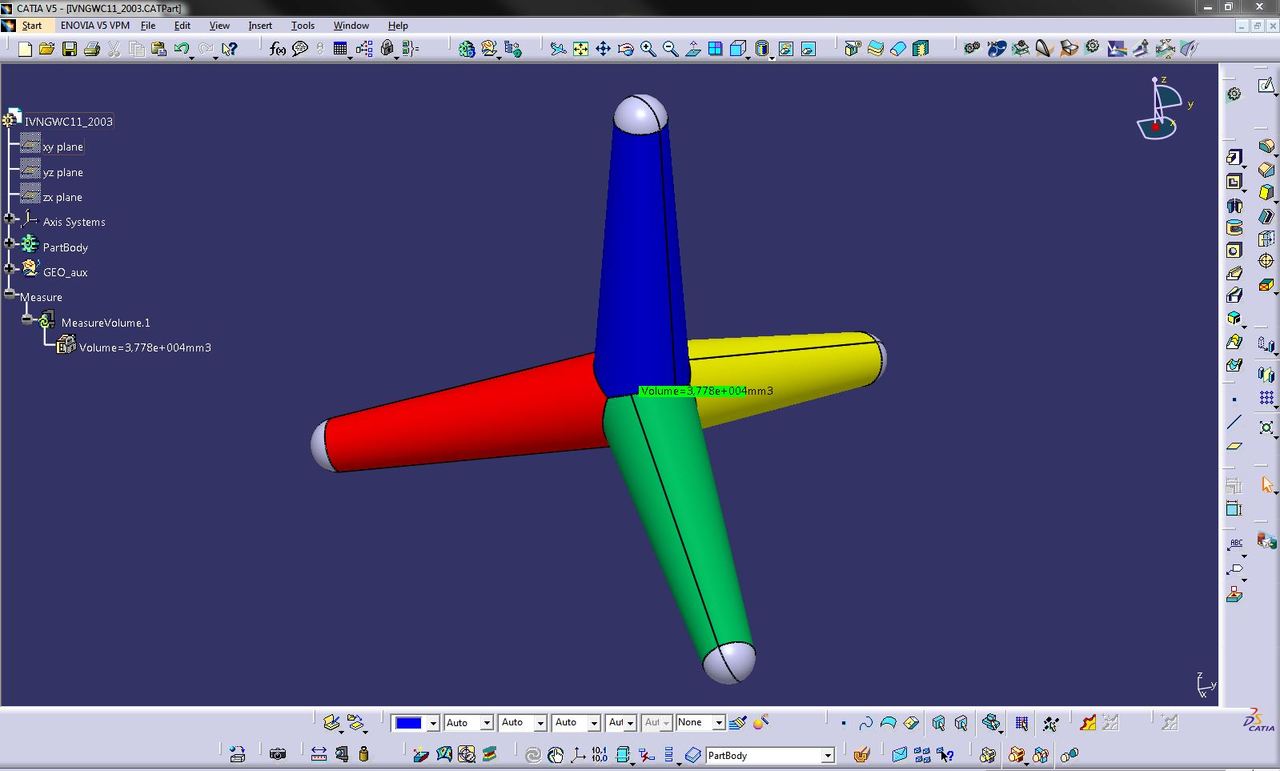
Task: Click the Capture camera icon
Action: click(278, 754)
